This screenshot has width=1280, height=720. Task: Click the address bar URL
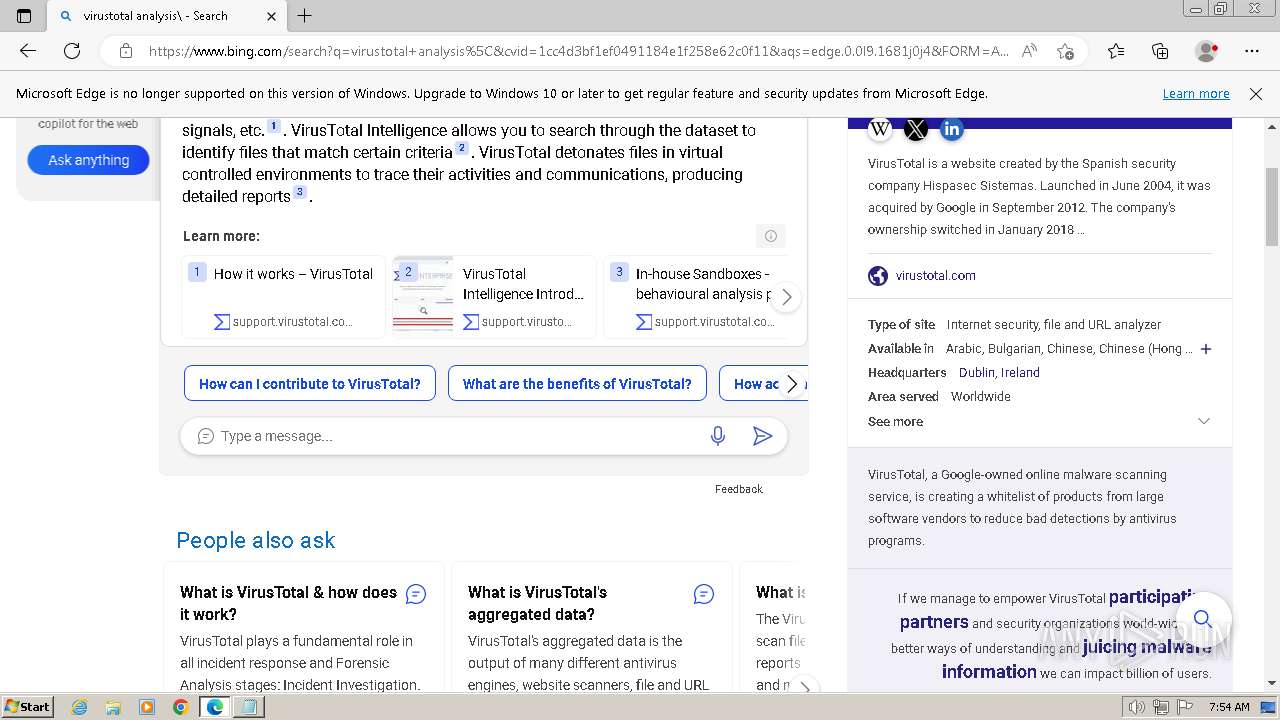click(x=578, y=51)
